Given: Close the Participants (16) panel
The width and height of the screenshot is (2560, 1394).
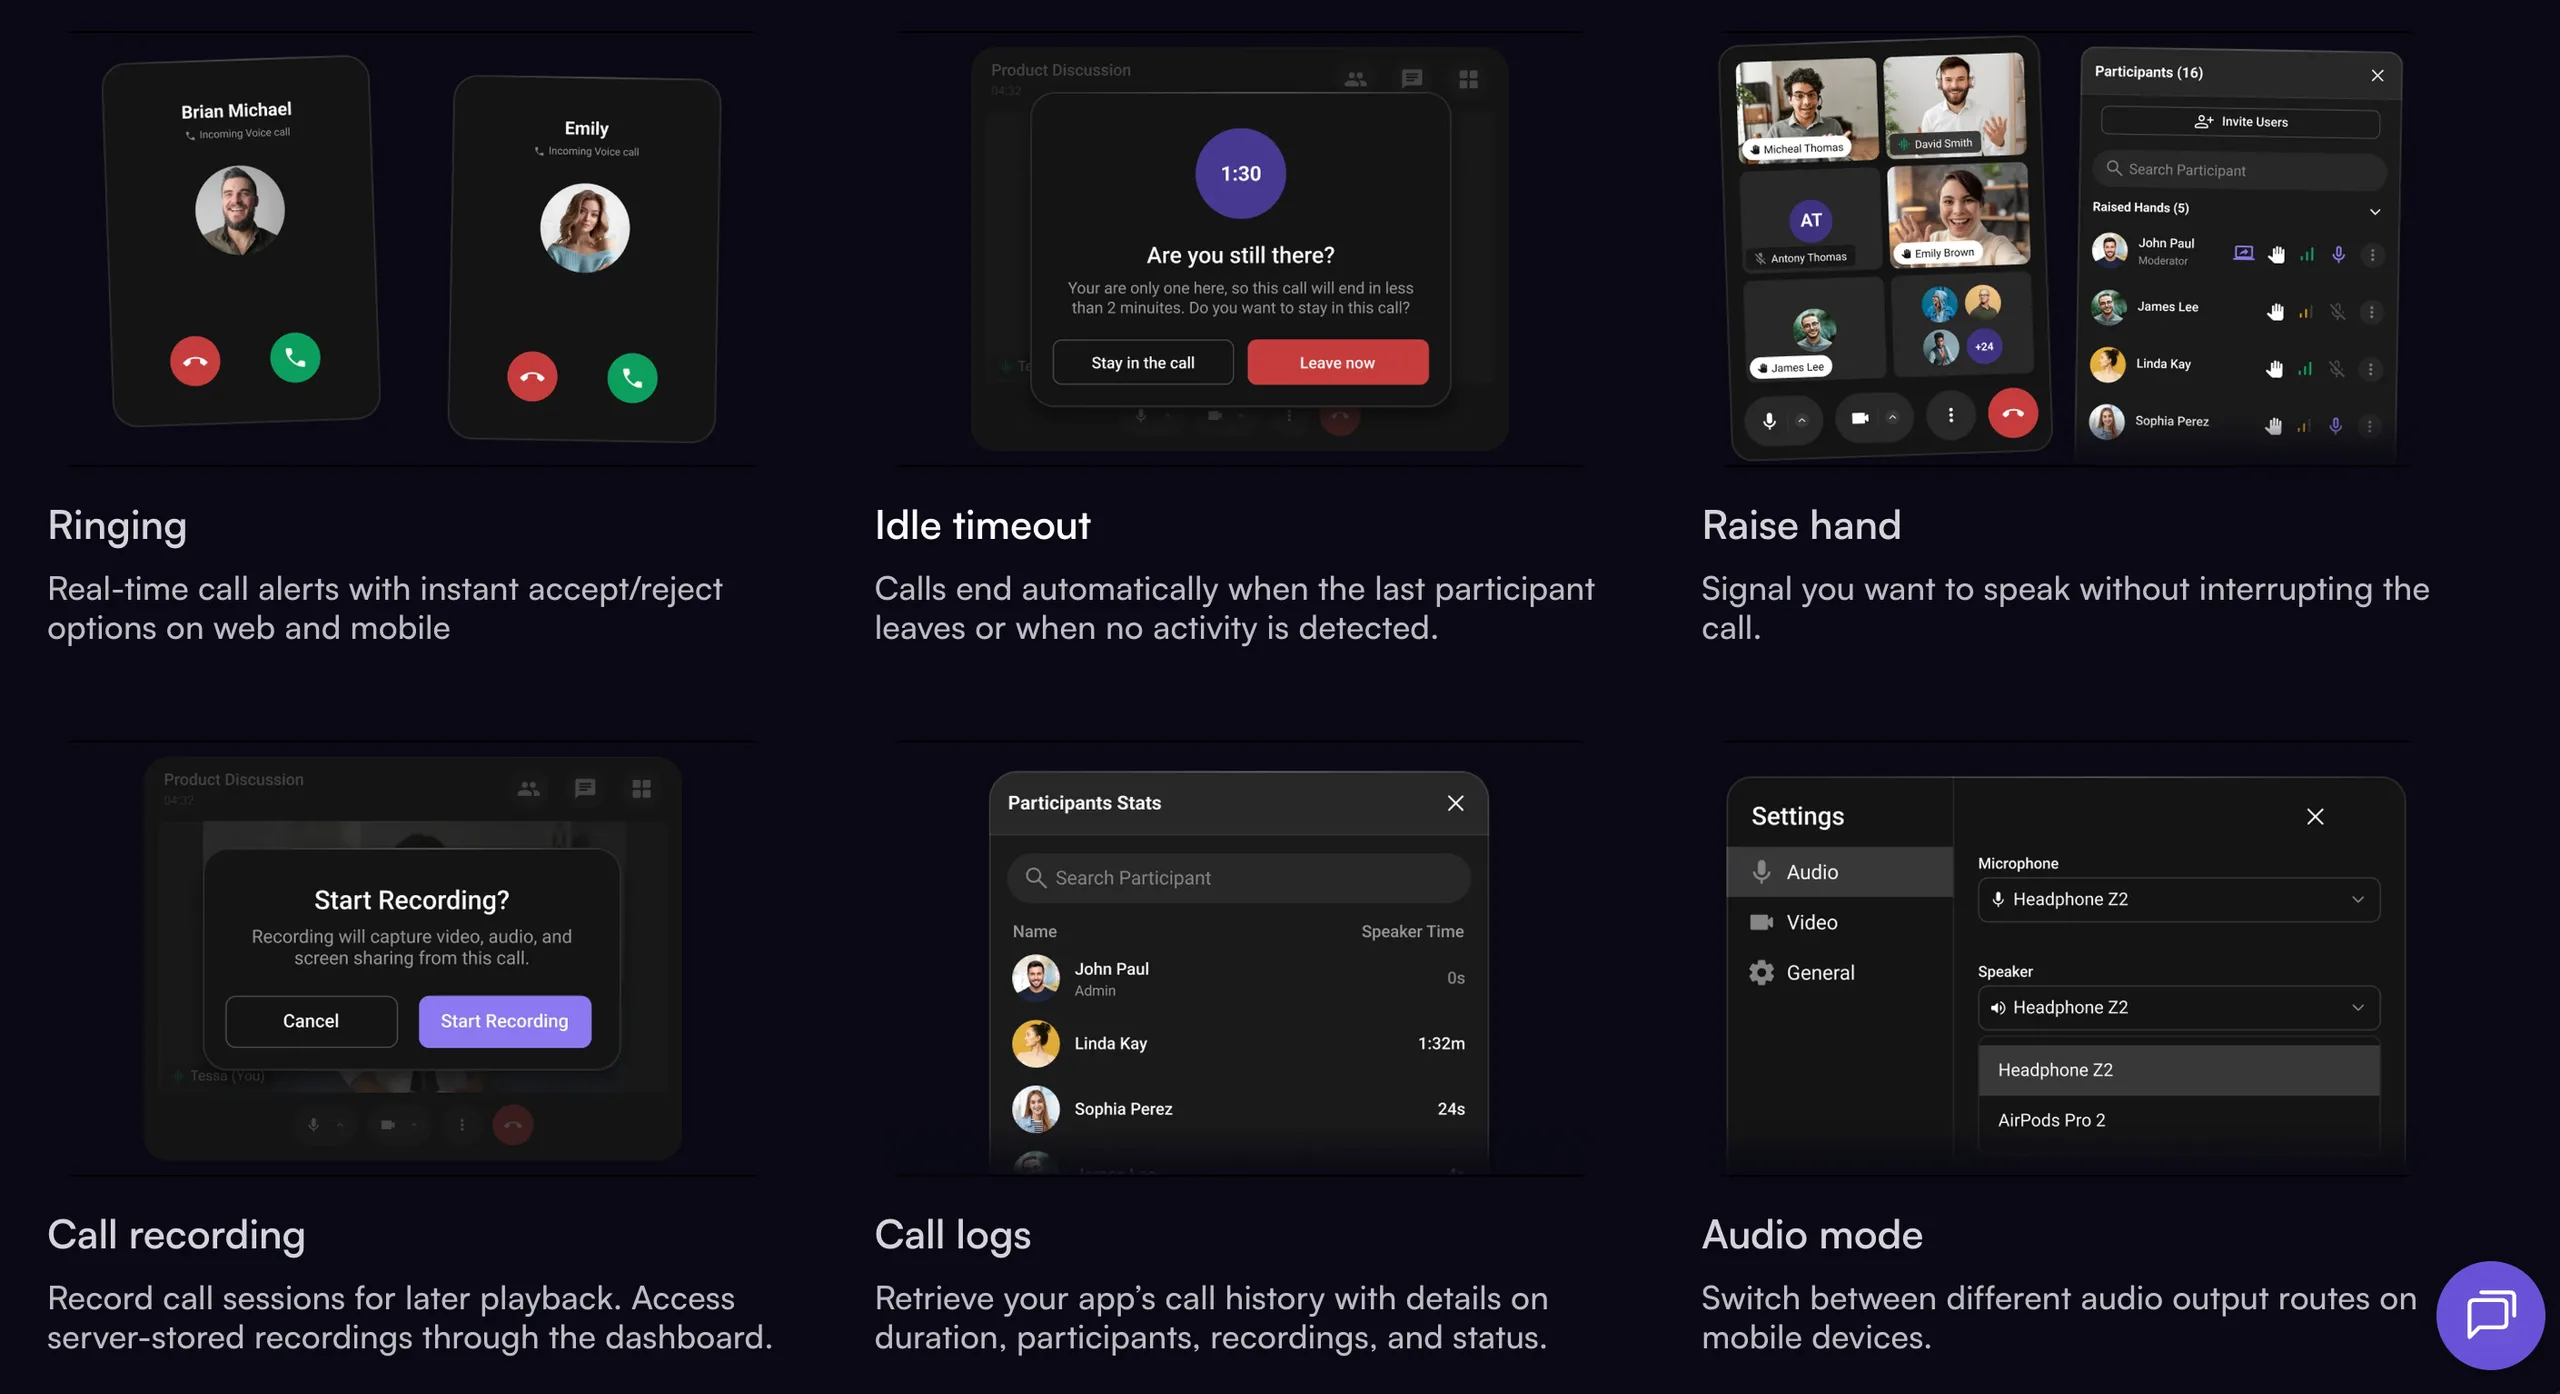Looking at the screenshot, I should click(x=2377, y=76).
